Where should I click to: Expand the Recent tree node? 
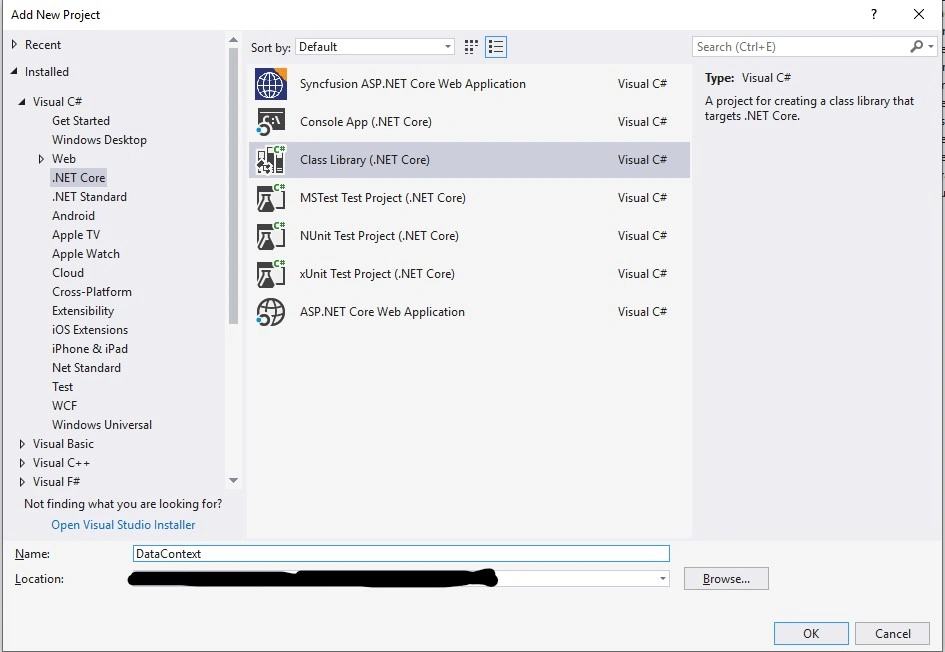click(x=14, y=45)
